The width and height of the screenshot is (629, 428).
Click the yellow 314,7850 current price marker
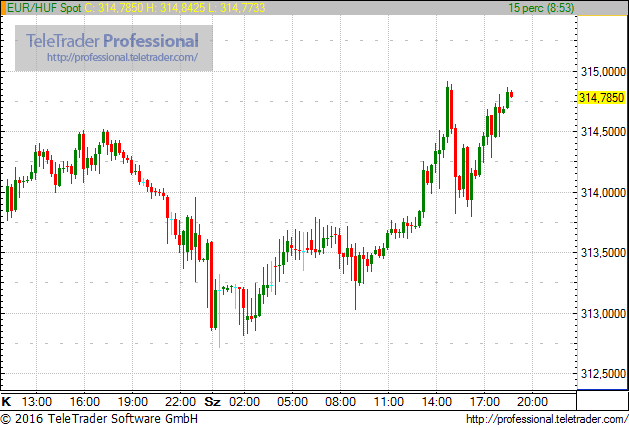click(602, 97)
